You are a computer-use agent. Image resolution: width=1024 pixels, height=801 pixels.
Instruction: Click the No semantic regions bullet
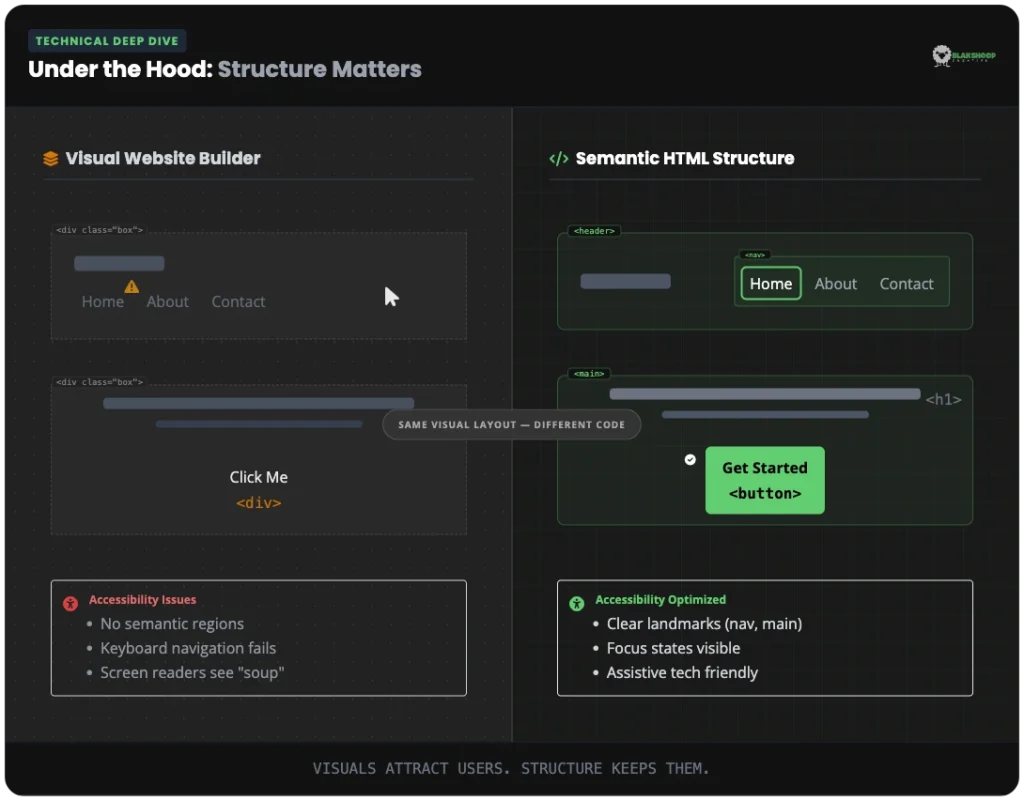[172, 624]
